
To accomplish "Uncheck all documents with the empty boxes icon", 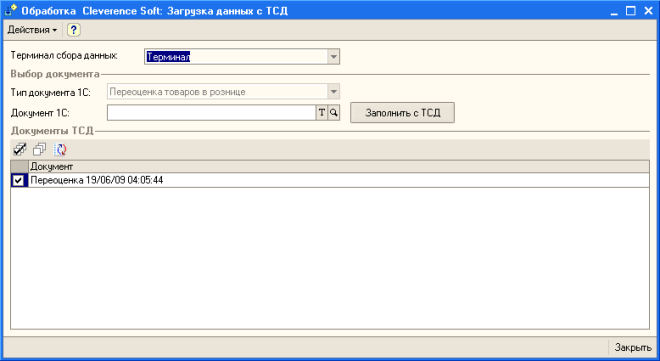I will [40, 149].
